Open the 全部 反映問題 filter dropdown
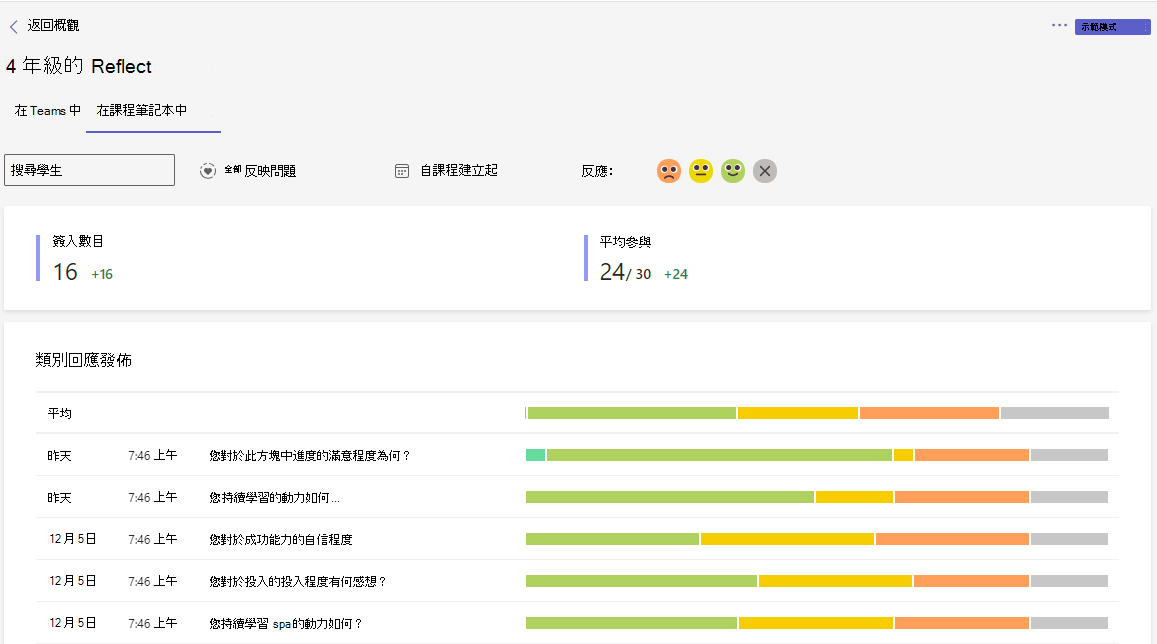The height and width of the screenshot is (644, 1157). pos(259,170)
